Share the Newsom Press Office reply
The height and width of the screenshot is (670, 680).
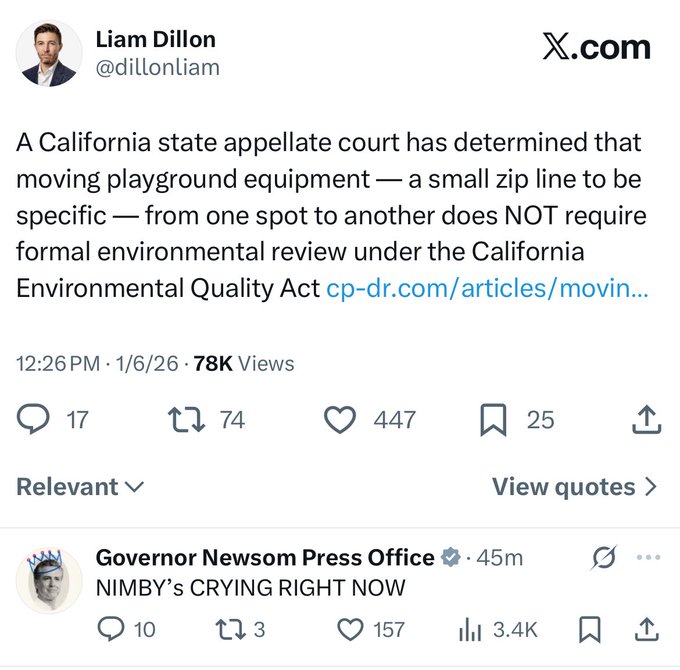coord(647,629)
